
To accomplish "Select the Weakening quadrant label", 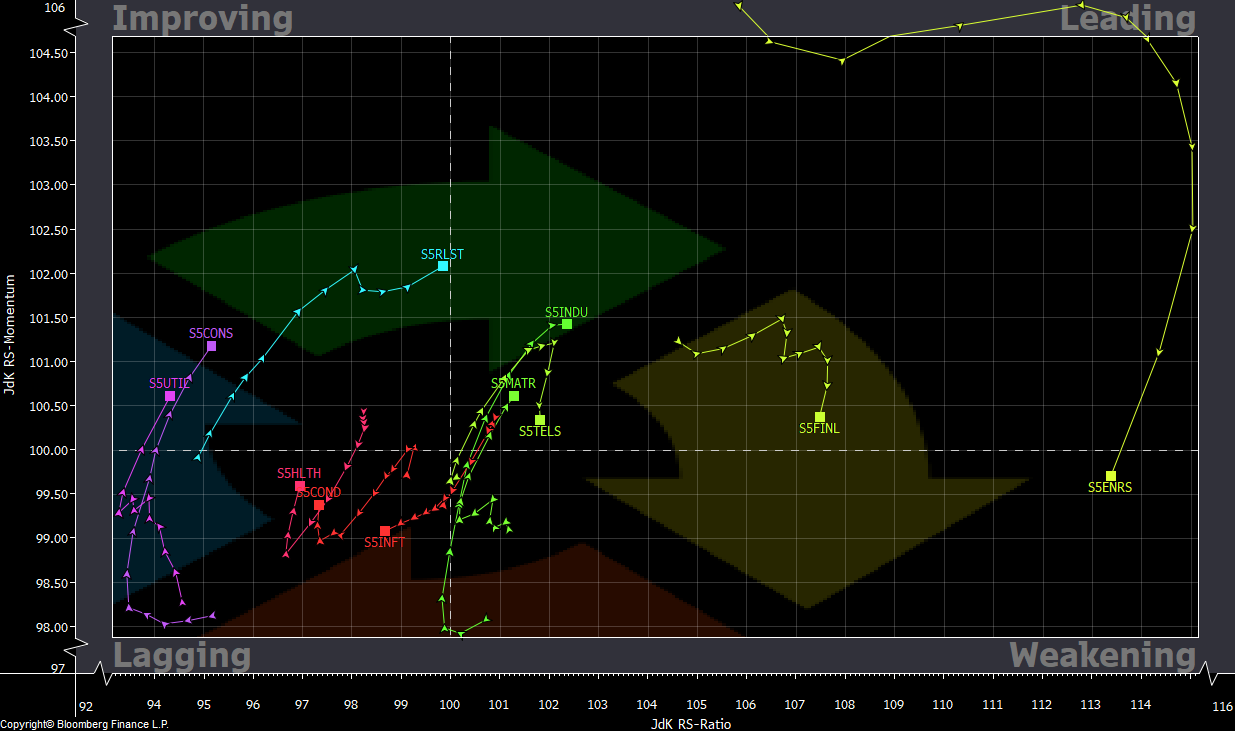I will [x=1102, y=656].
